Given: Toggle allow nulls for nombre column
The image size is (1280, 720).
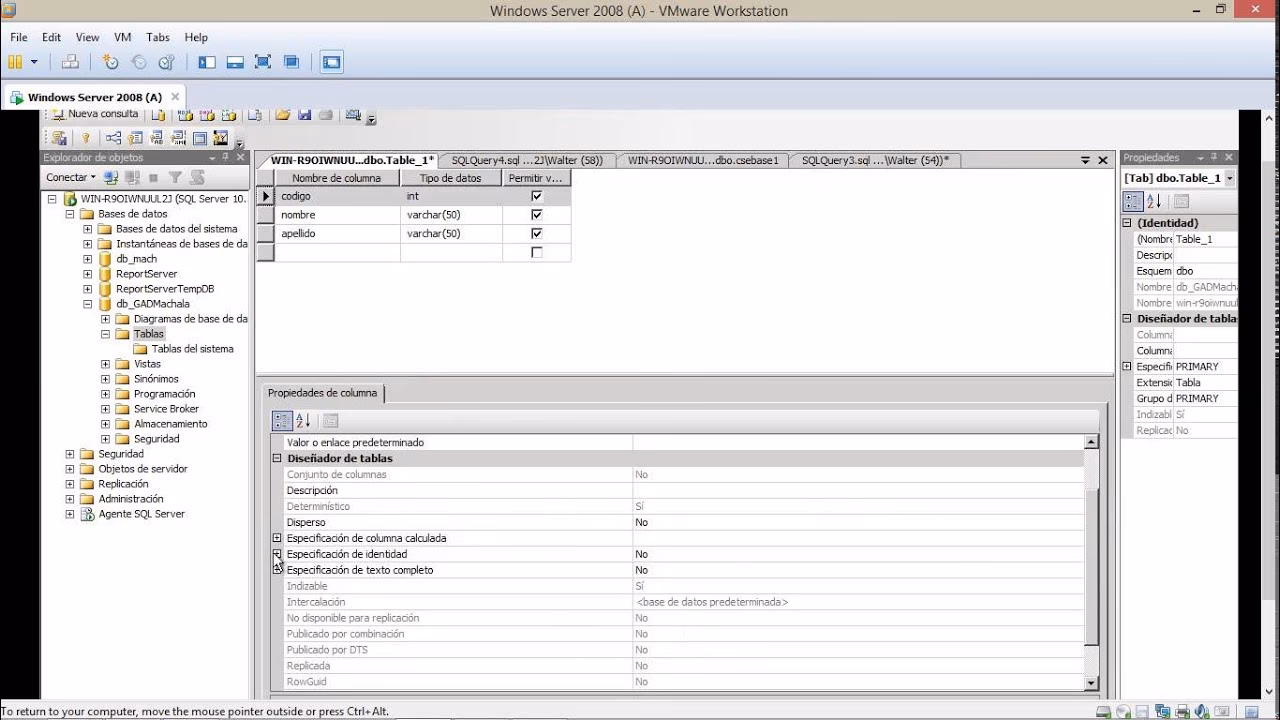Looking at the screenshot, I should pos(537,215).
